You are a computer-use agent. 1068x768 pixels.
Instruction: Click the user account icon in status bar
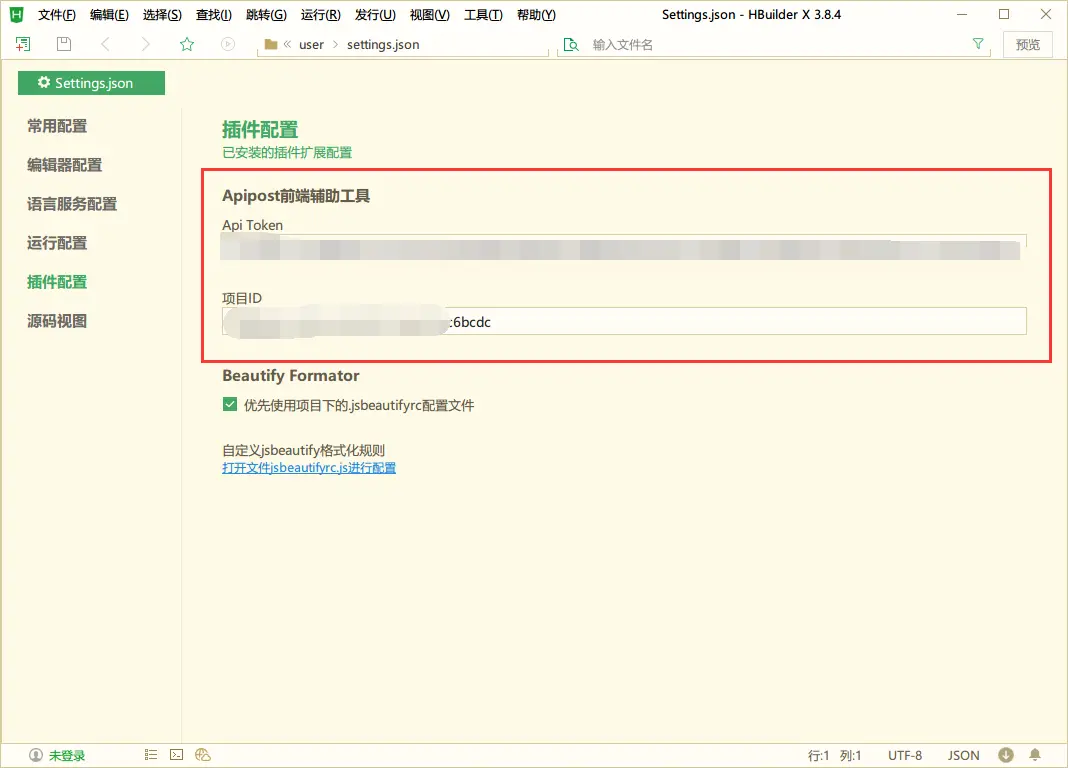pyautogui.click(x=35, y=755)
